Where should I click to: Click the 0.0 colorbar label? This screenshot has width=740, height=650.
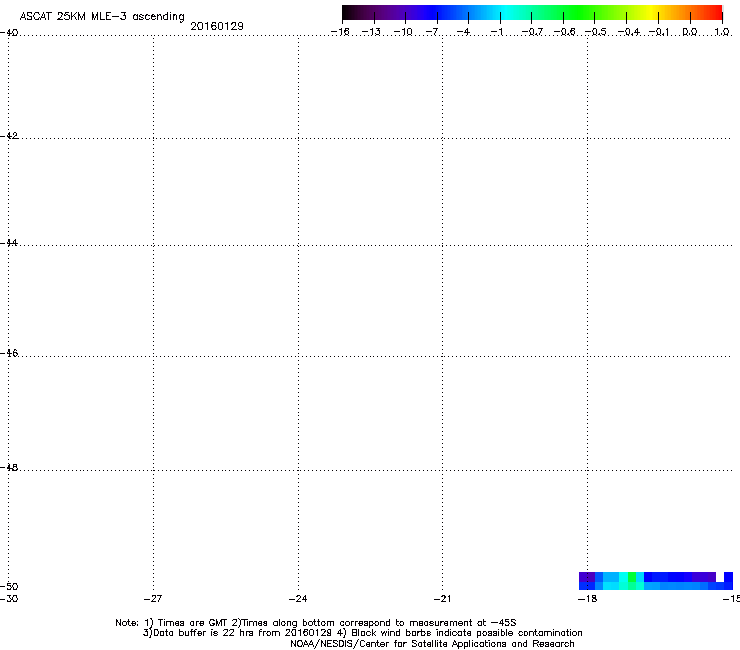pos(690,32)
